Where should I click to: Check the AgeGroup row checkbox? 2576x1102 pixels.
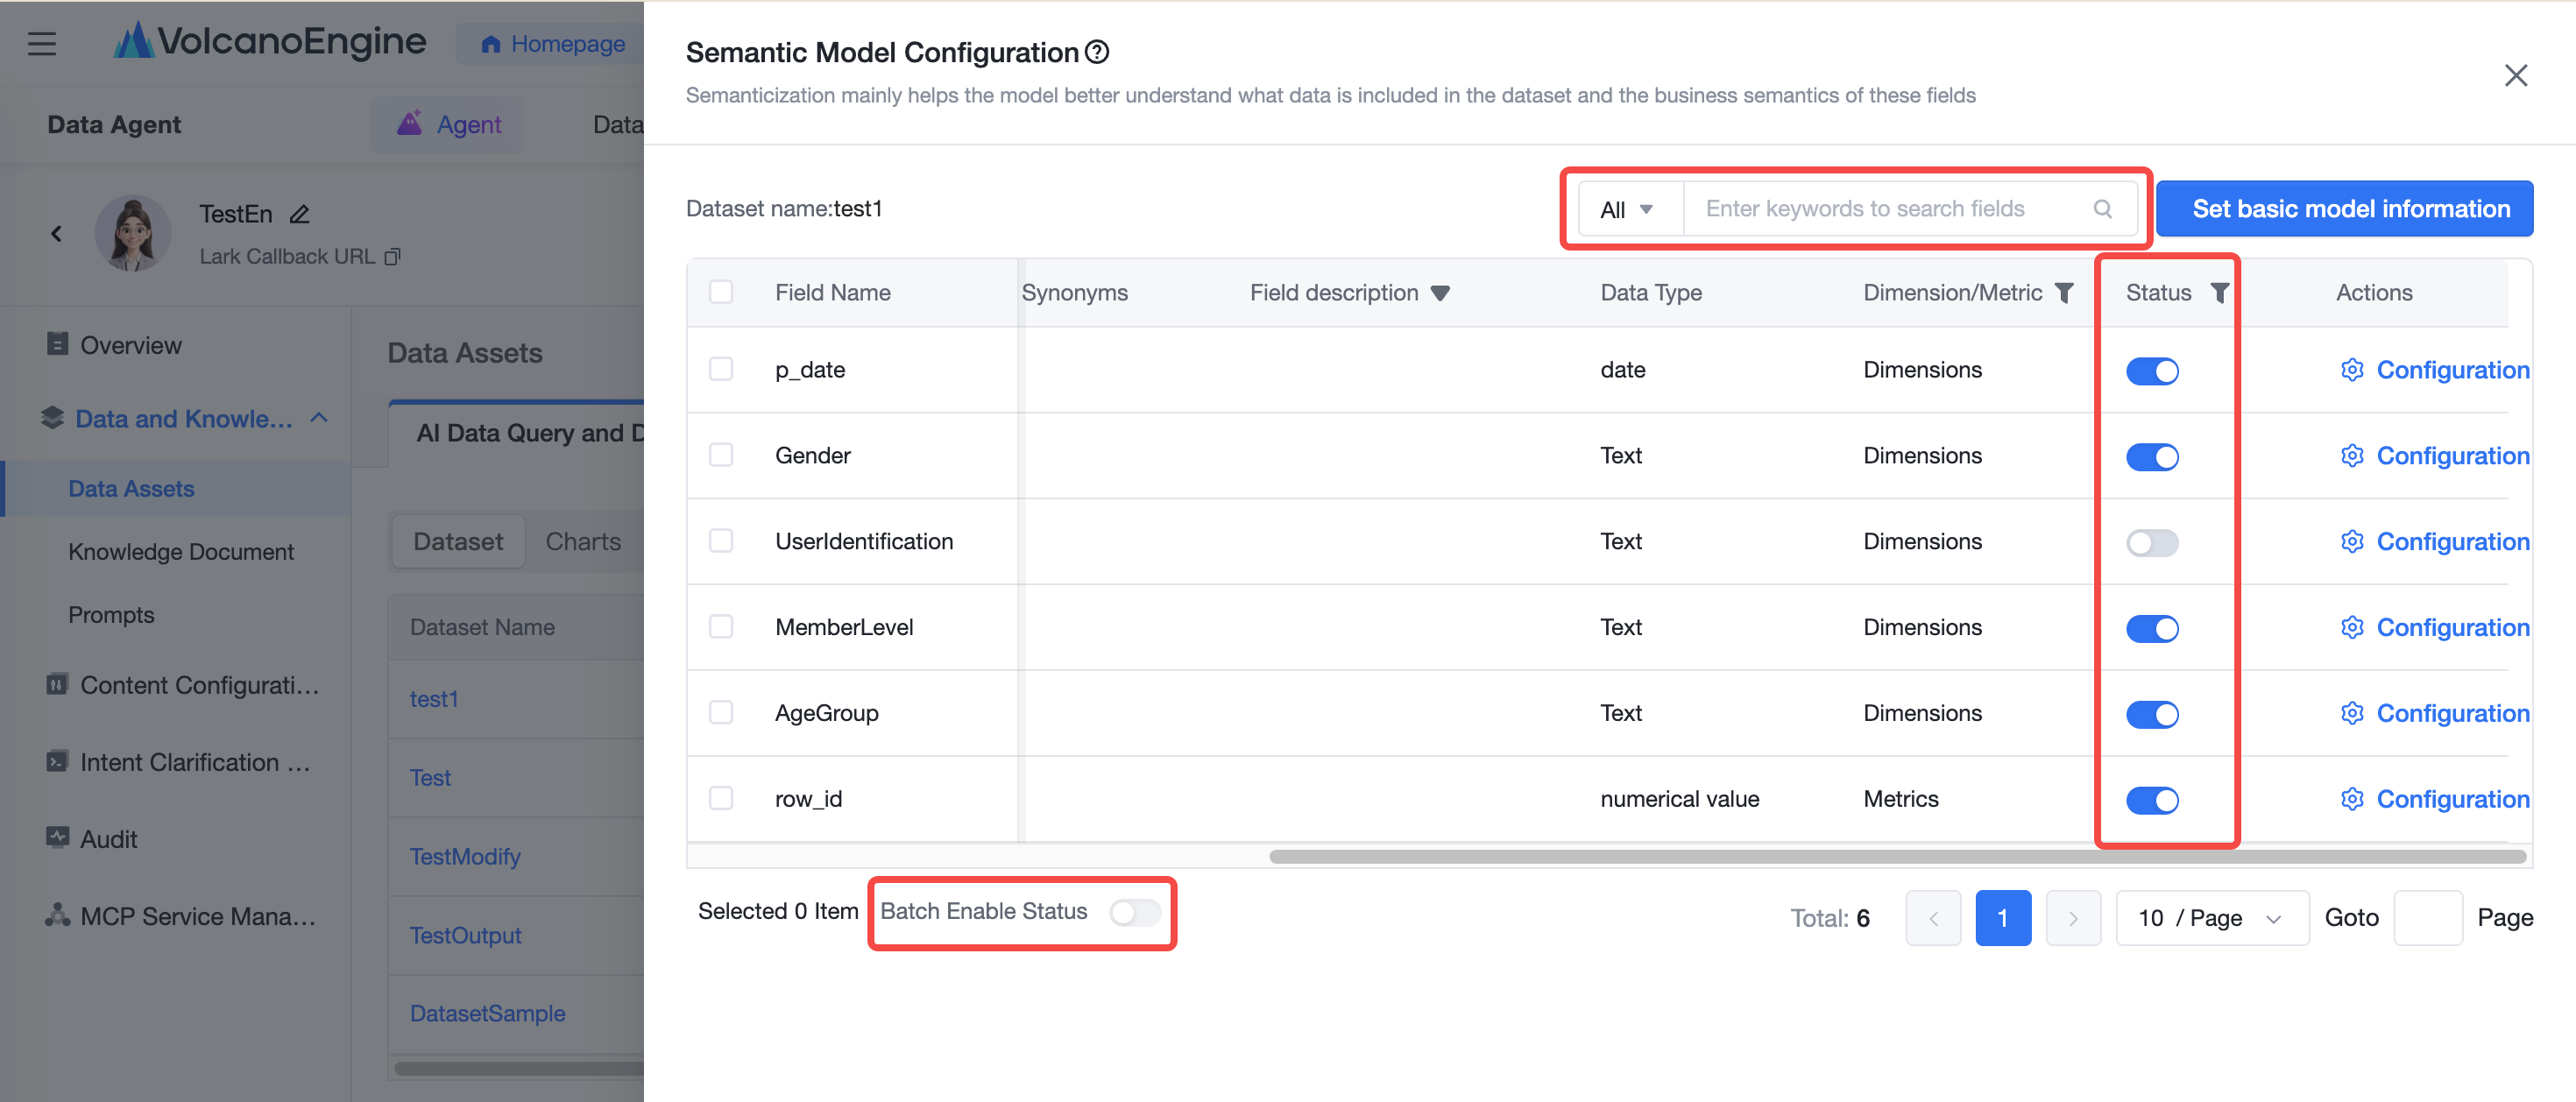tap(721, 713)
